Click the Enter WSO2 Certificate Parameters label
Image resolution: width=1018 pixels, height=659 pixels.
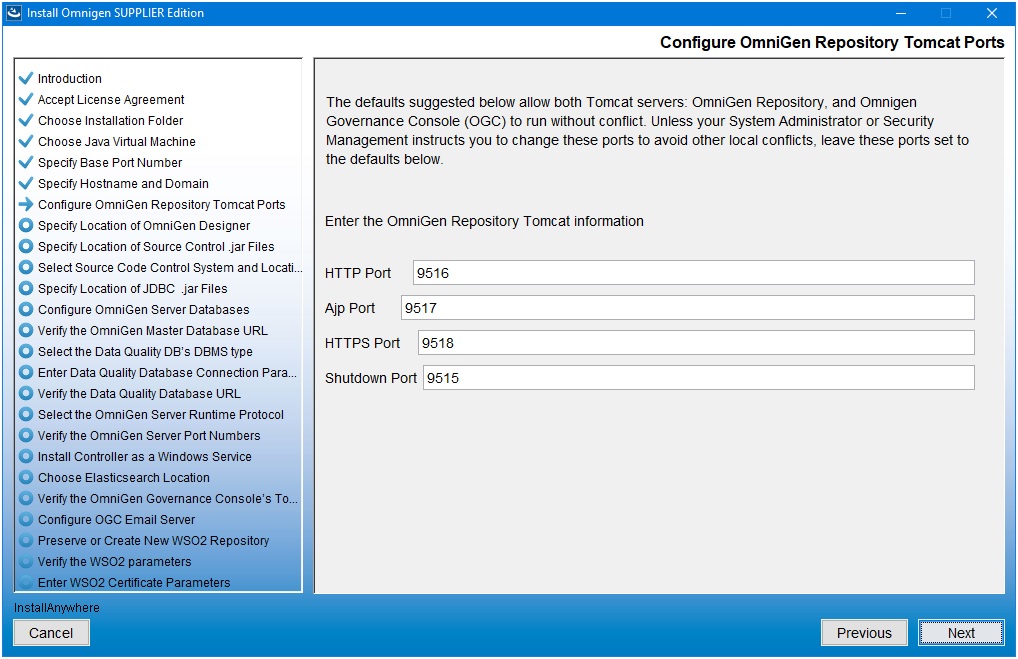click(134, 582)
